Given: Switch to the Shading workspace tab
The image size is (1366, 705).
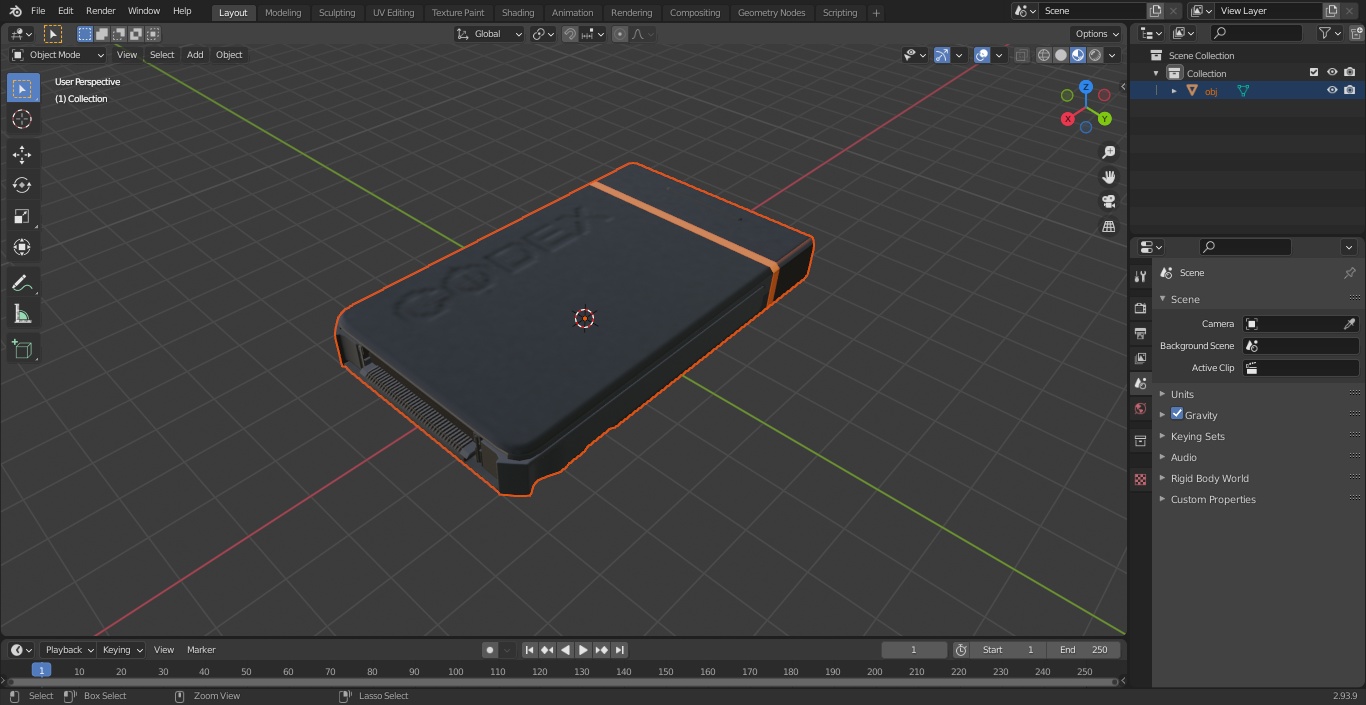Looking at the screenshot, I should (x=518, y=13).
